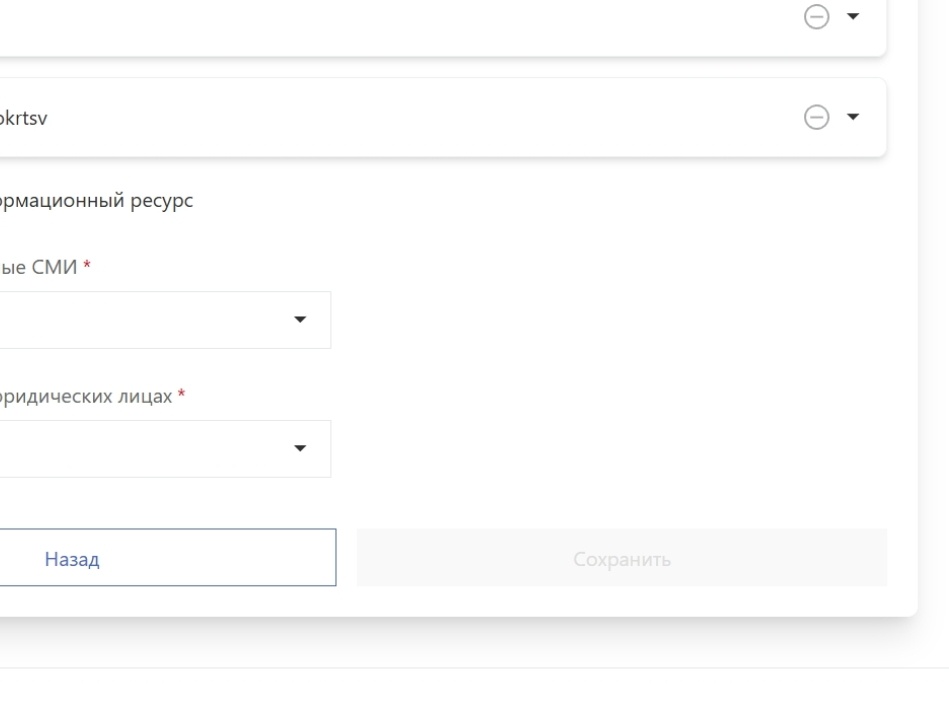Viewport: 949px width, 711px height.
Task: Click the Сохранить button
Action: pyautogui.click(x=621, y=558)
